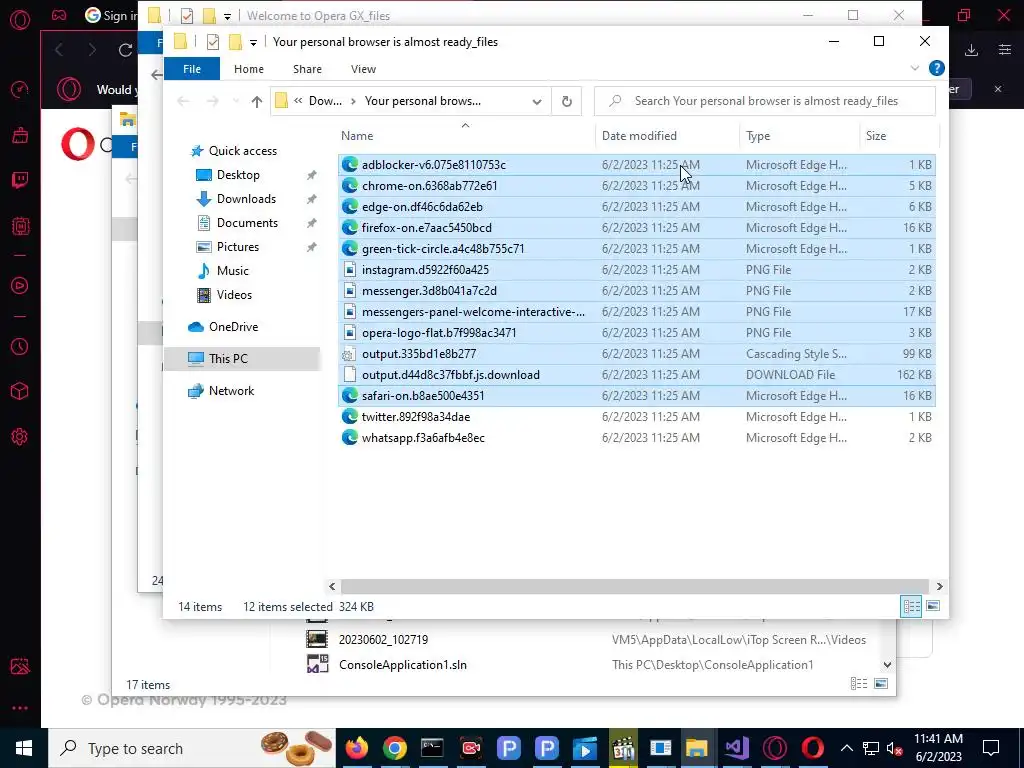
Task: Open Desktop in navigation pane
Action: (228, 175)
